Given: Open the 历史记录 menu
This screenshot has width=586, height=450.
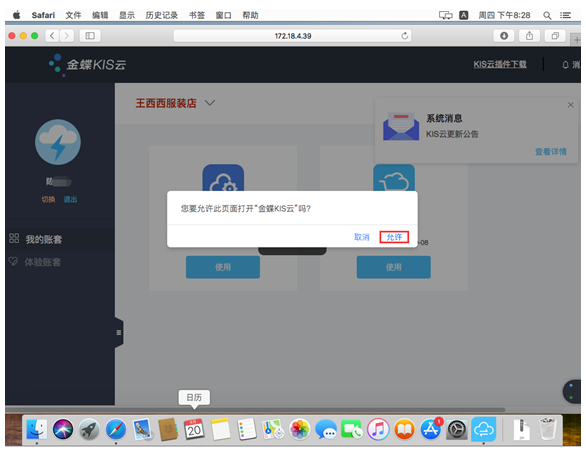Looking at the screenshot, I should pos(161,15).
